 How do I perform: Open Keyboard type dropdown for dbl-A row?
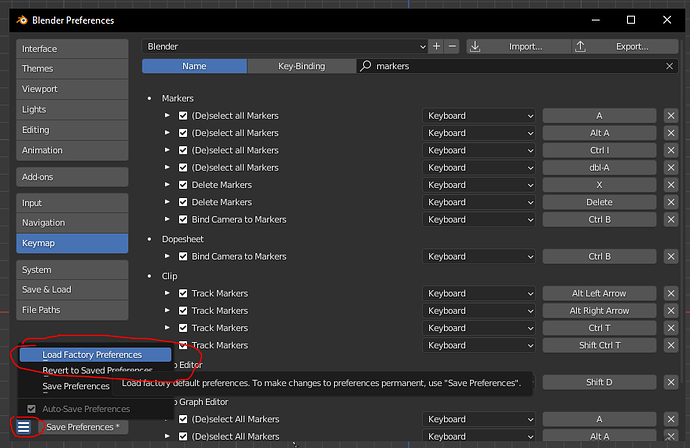pos(479,168)
